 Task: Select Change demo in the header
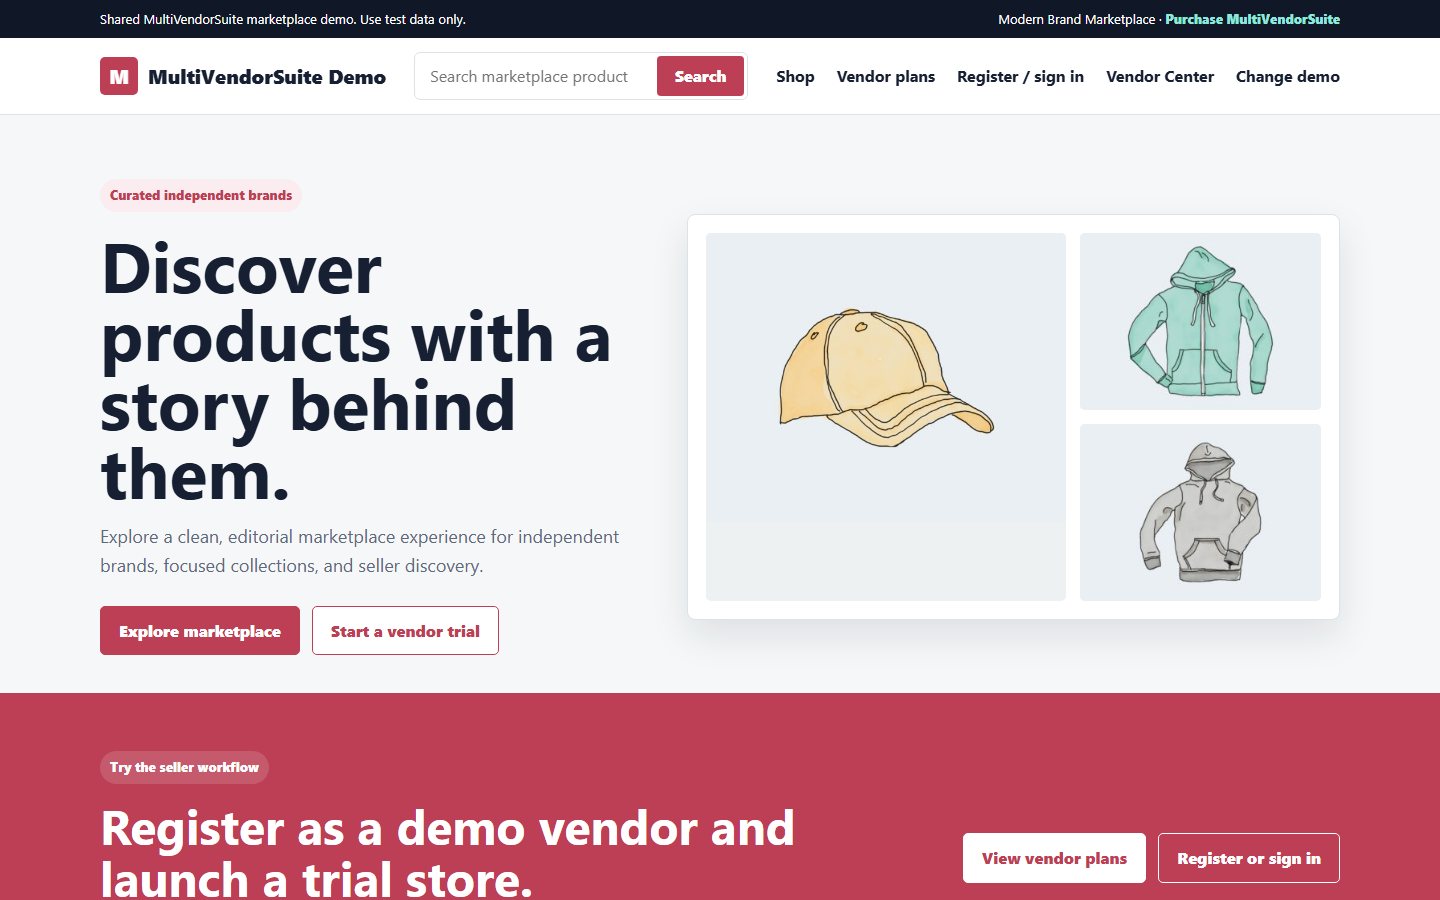(1288, 76)
